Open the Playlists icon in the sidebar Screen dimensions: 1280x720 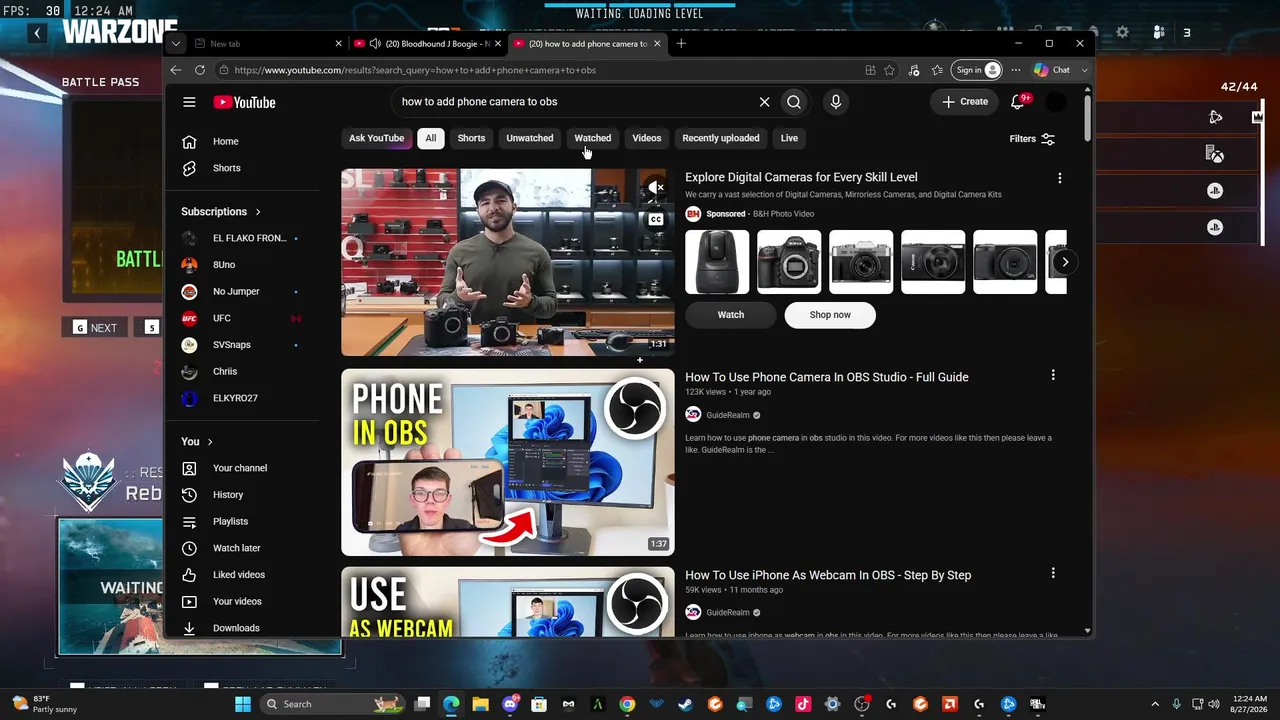189,521
